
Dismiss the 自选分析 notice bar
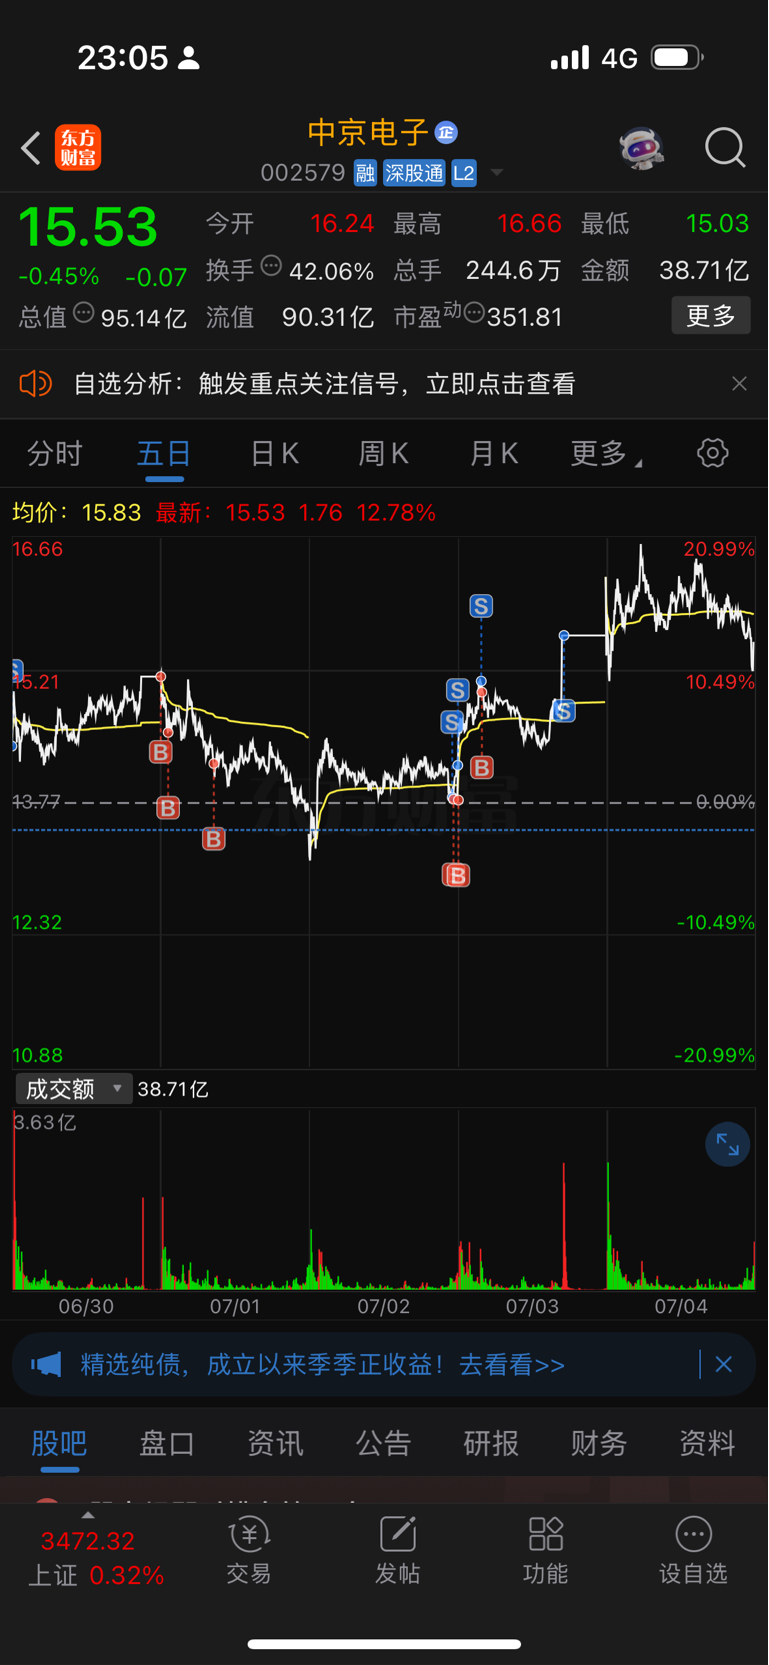[739, 384]
